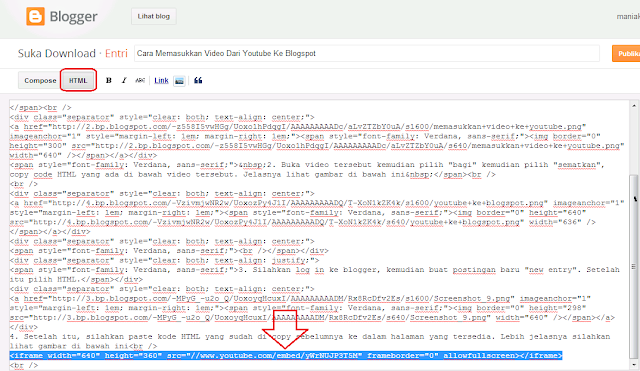The width and height of the screenshot is (640, 371).
Task: Click the editor vertical scrollbar thumb
Action: click(x=634, y=266)
